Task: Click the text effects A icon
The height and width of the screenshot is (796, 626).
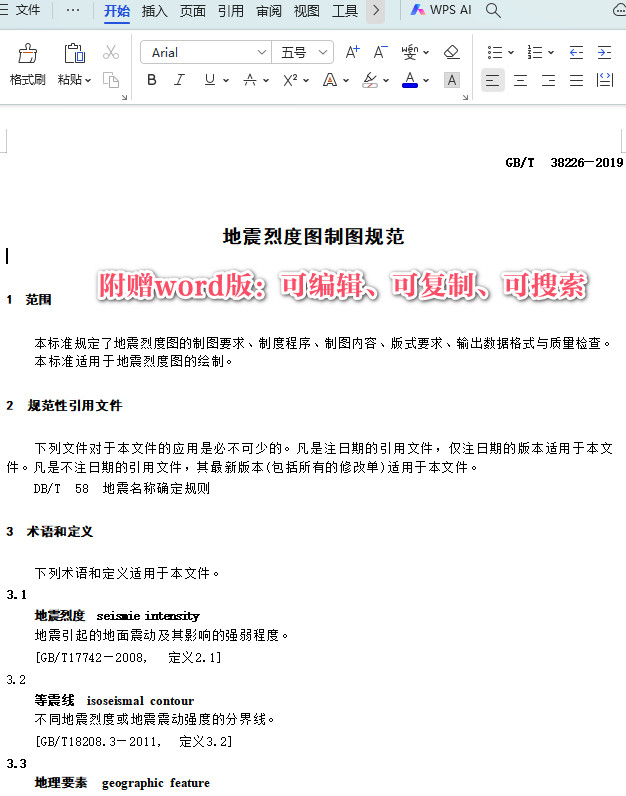Action: pyautogui.click(x=330, y=80)
